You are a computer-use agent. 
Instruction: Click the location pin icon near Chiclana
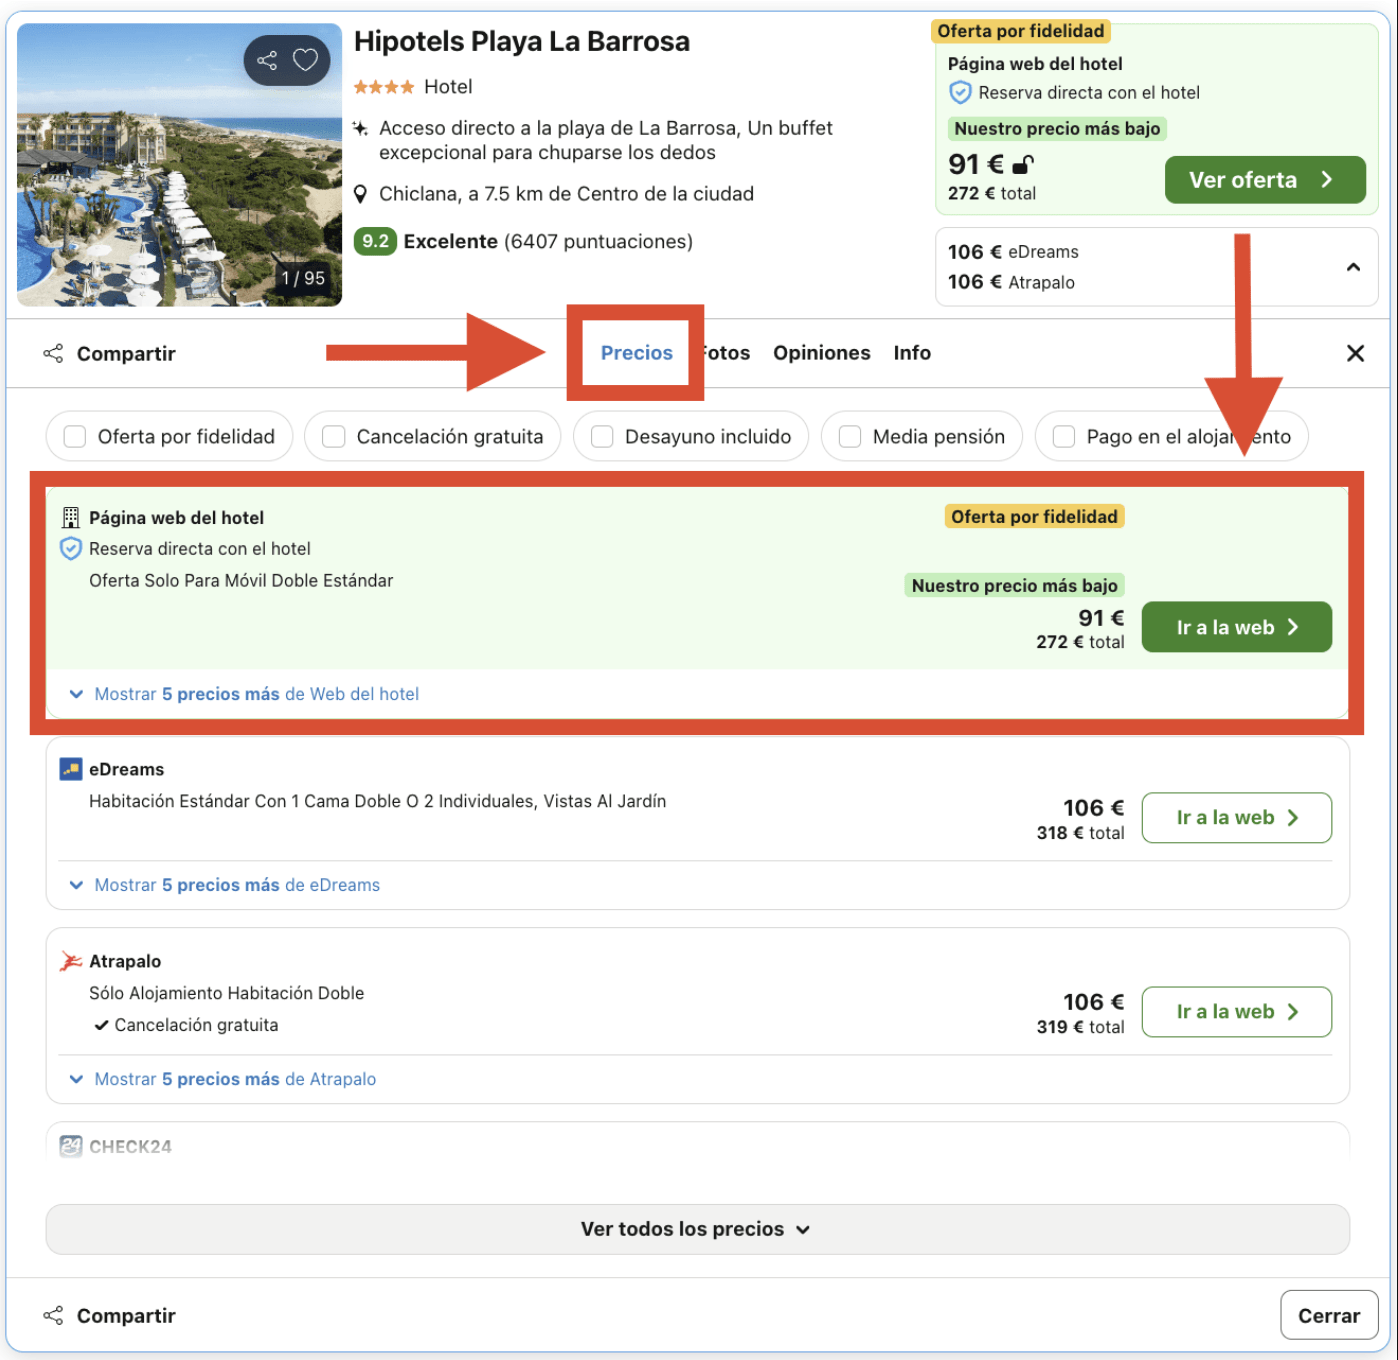361,194
